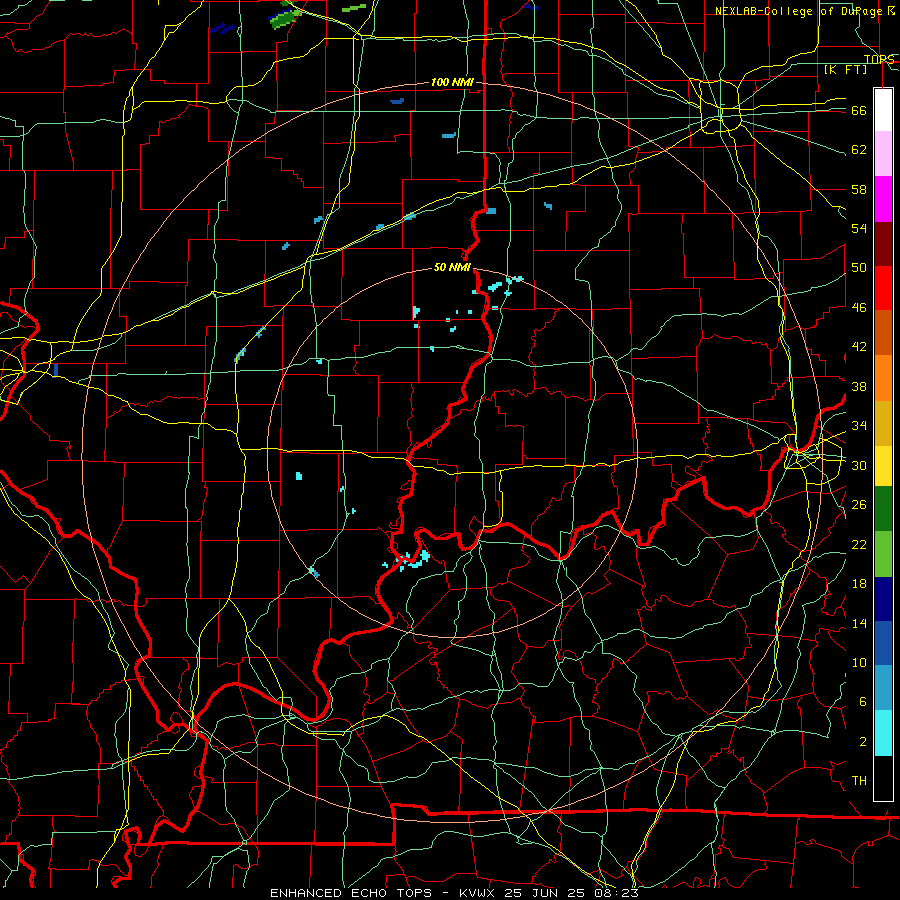
Task: Click the TH legend label
Action: click(859, 781)
